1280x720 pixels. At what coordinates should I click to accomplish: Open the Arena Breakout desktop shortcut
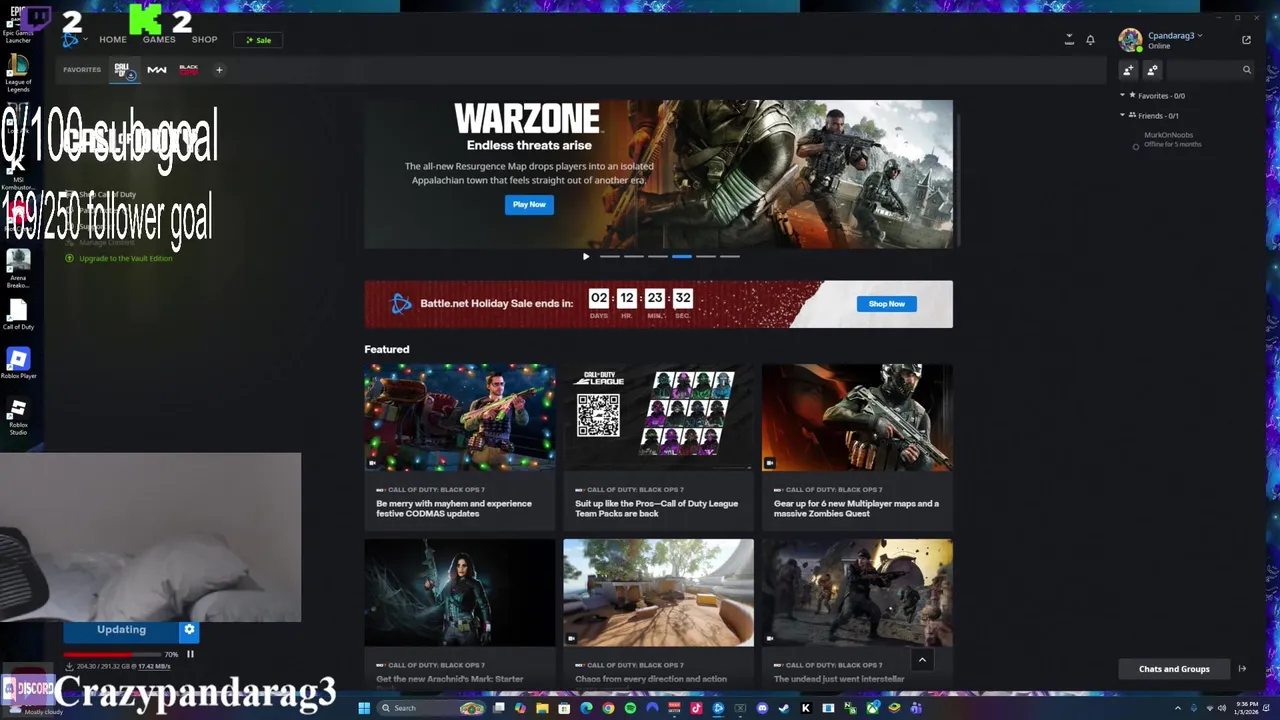pyautogui.click(x=18, y=268)
